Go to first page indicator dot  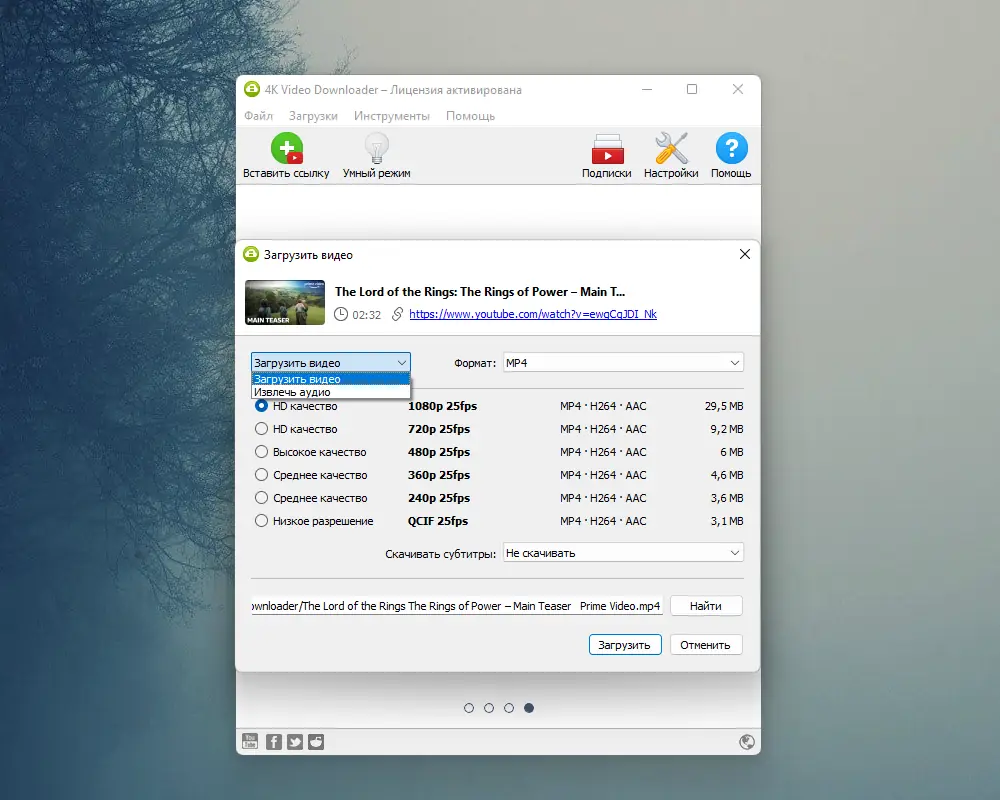469,707
